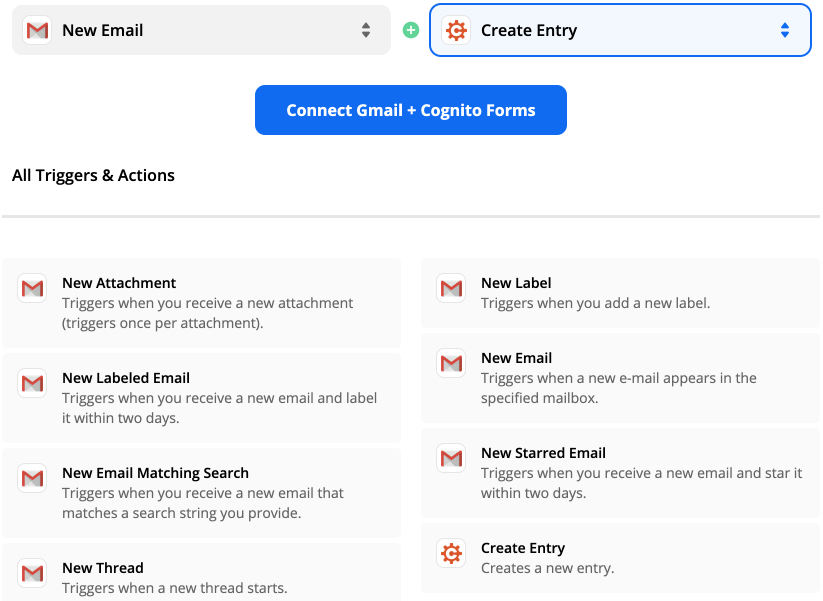Open the New Thread trigger listing
823x601 pixels.
click(x=202, y=572)
